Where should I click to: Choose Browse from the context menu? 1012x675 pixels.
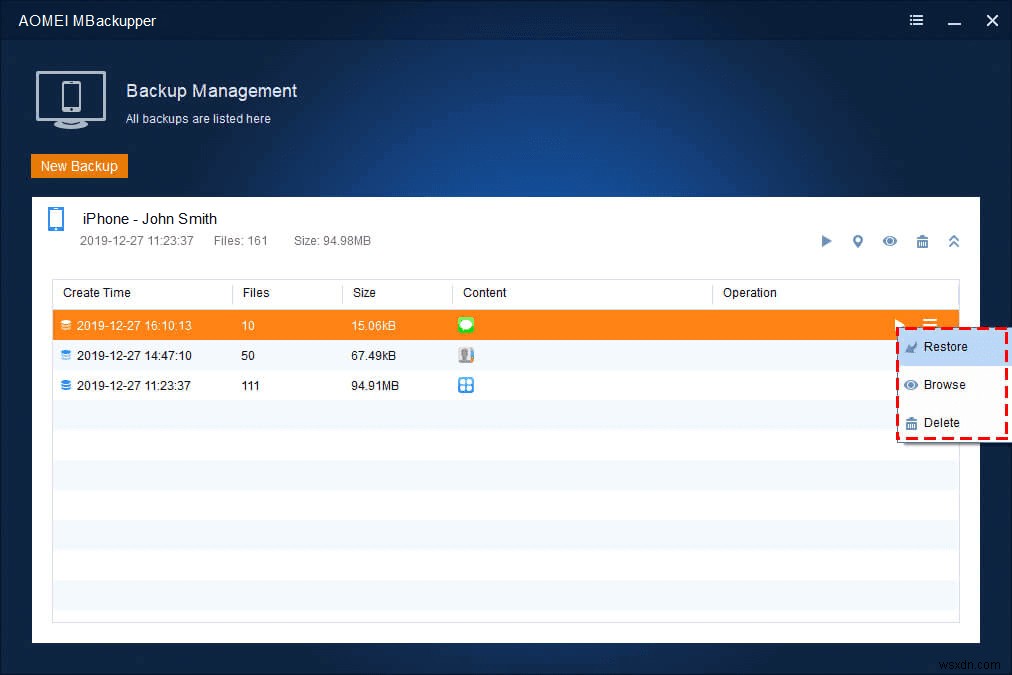pyautogui.click(x=944, y=385)
